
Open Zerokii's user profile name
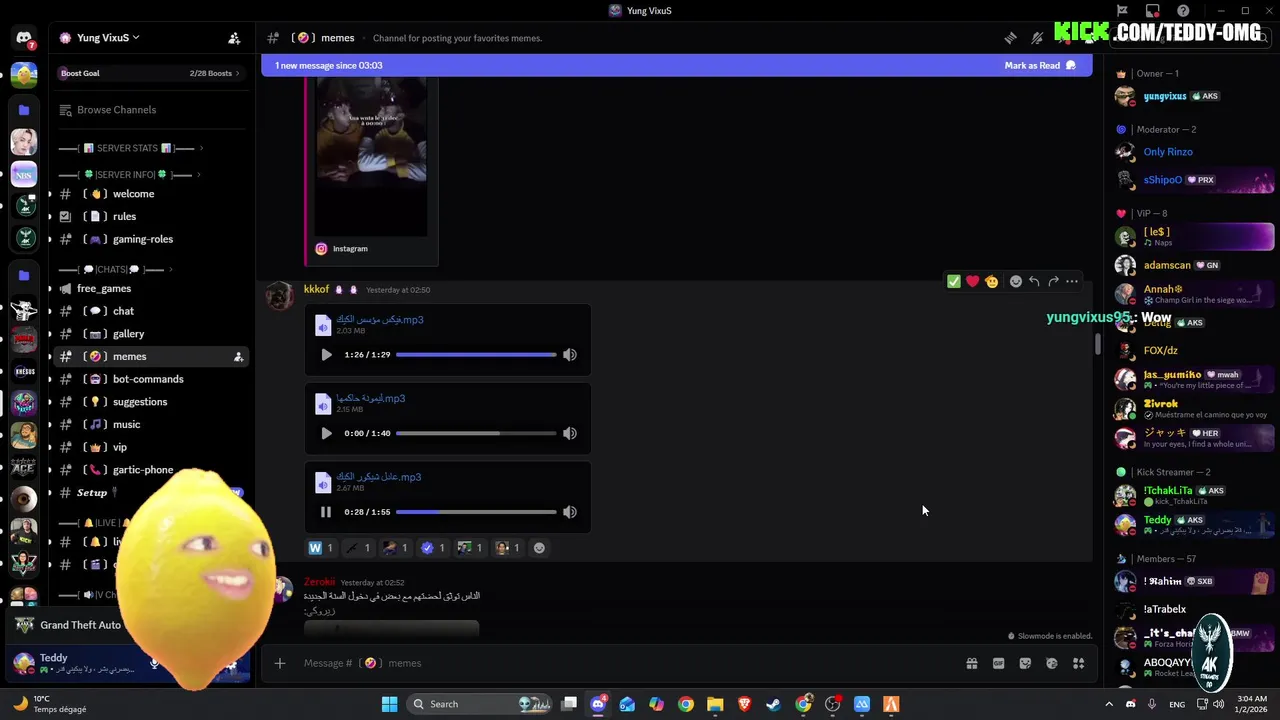320,582
